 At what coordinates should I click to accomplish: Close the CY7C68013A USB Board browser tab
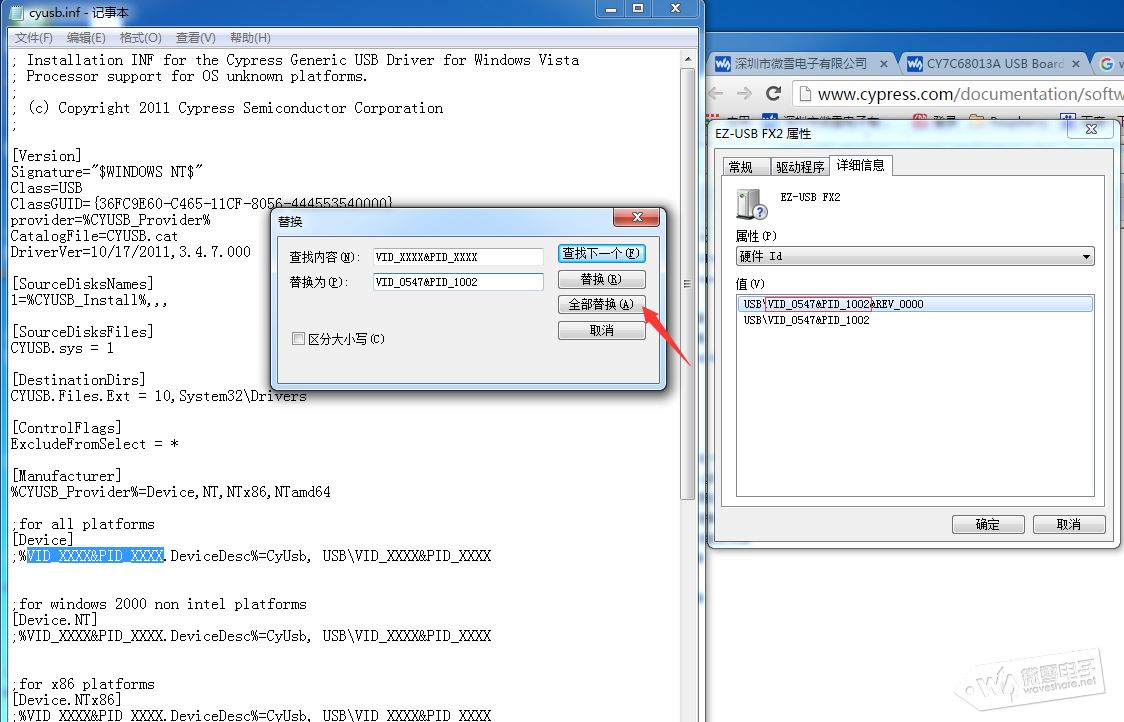(x=1076, y=64)
